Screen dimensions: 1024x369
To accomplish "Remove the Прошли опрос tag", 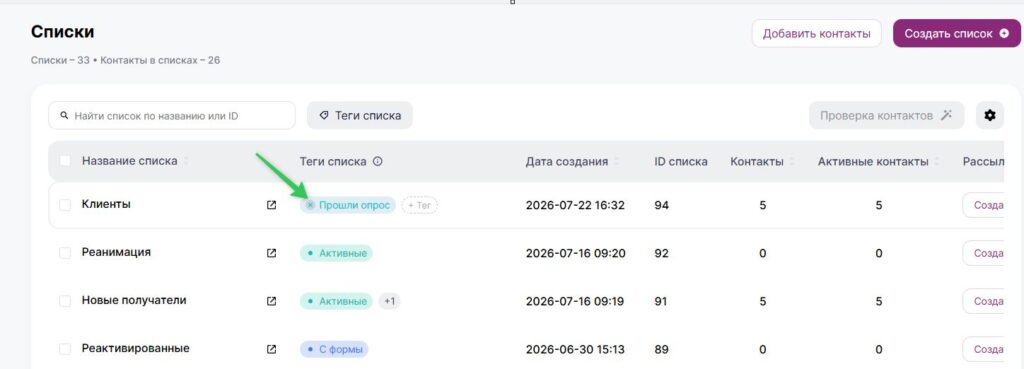I will (310, 205).
